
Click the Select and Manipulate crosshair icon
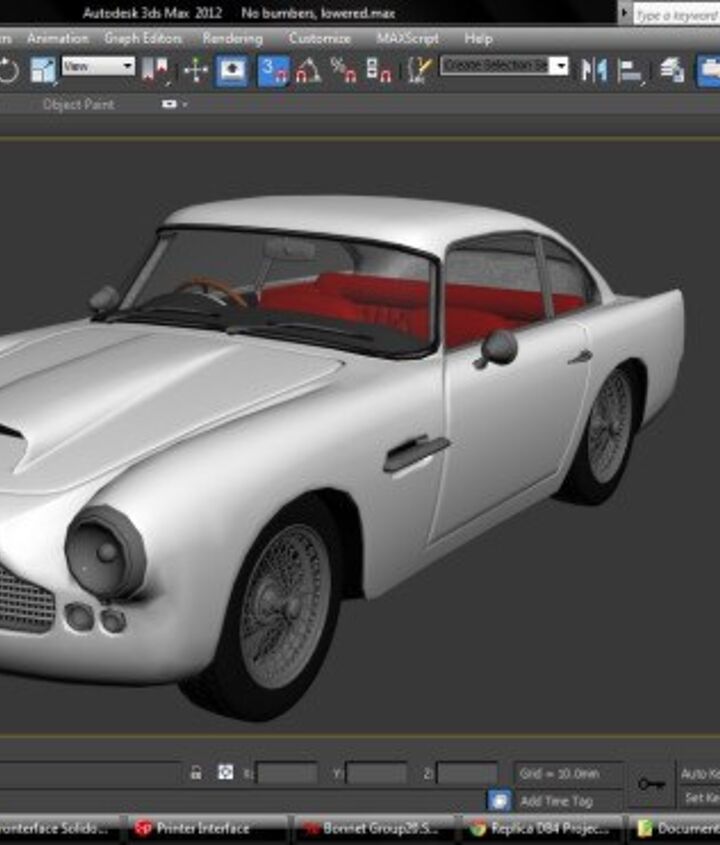click(x=195, y=70)
